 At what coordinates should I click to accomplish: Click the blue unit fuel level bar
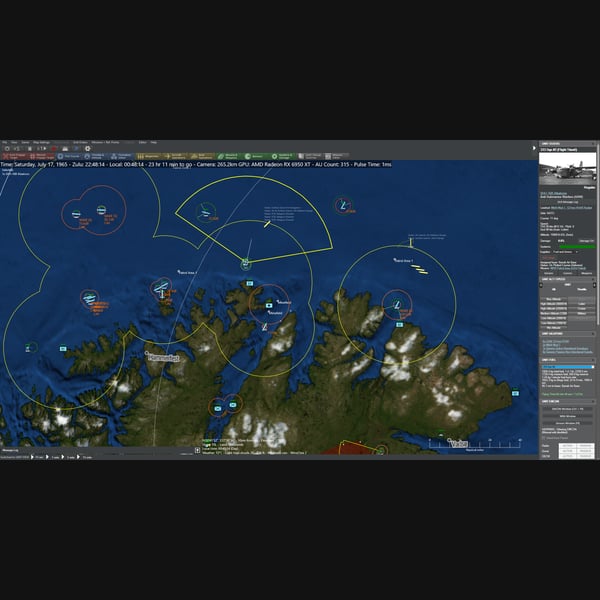click(567, 367)
